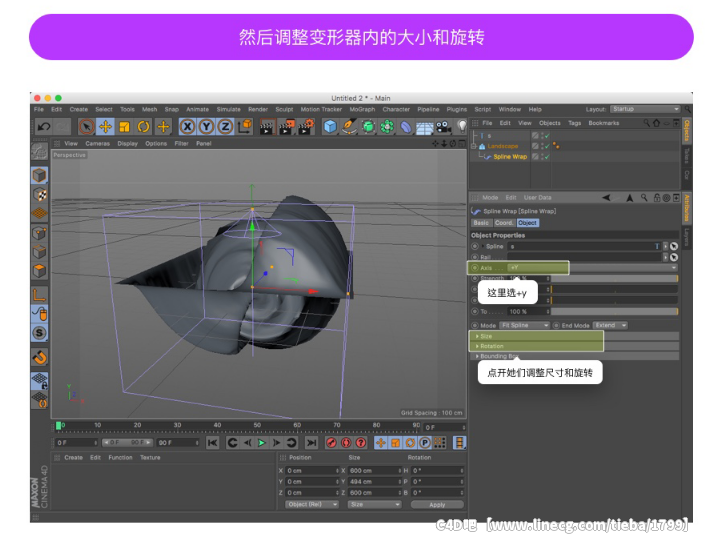
Task: Open the Simulate menu
Action: tap(228, 109)
